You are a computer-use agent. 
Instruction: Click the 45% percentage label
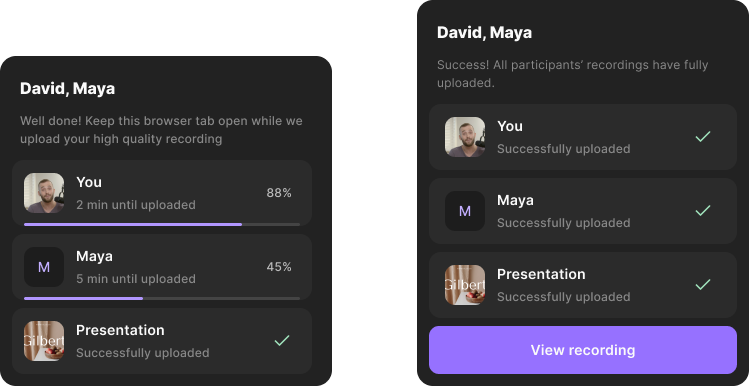[279, 267]
